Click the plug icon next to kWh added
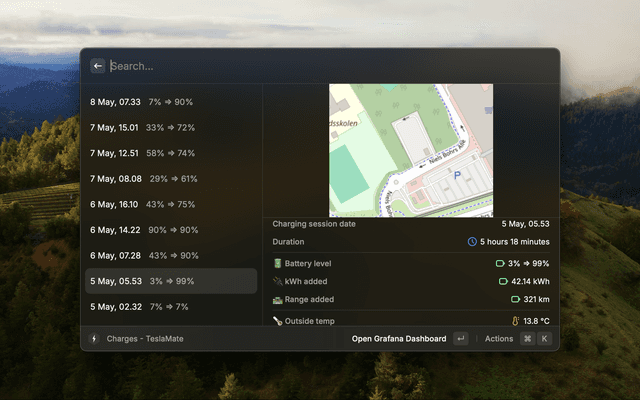 pos(278,282)
